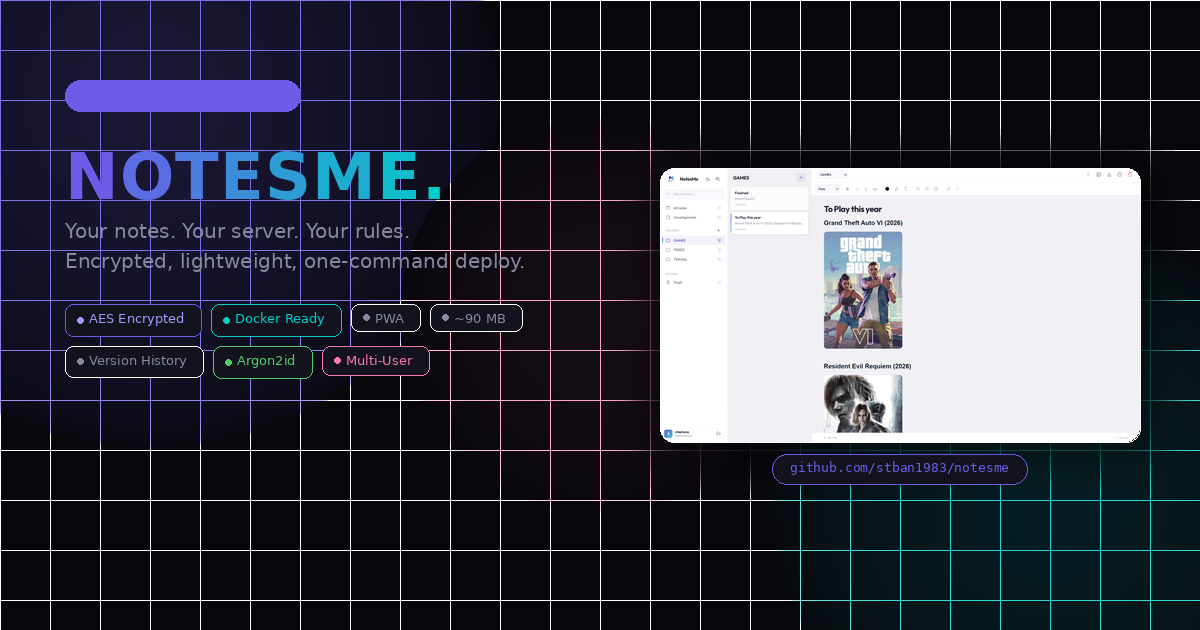Insert a horizontal rule
The image size is (1200, 630).
[x=957, y=188]
